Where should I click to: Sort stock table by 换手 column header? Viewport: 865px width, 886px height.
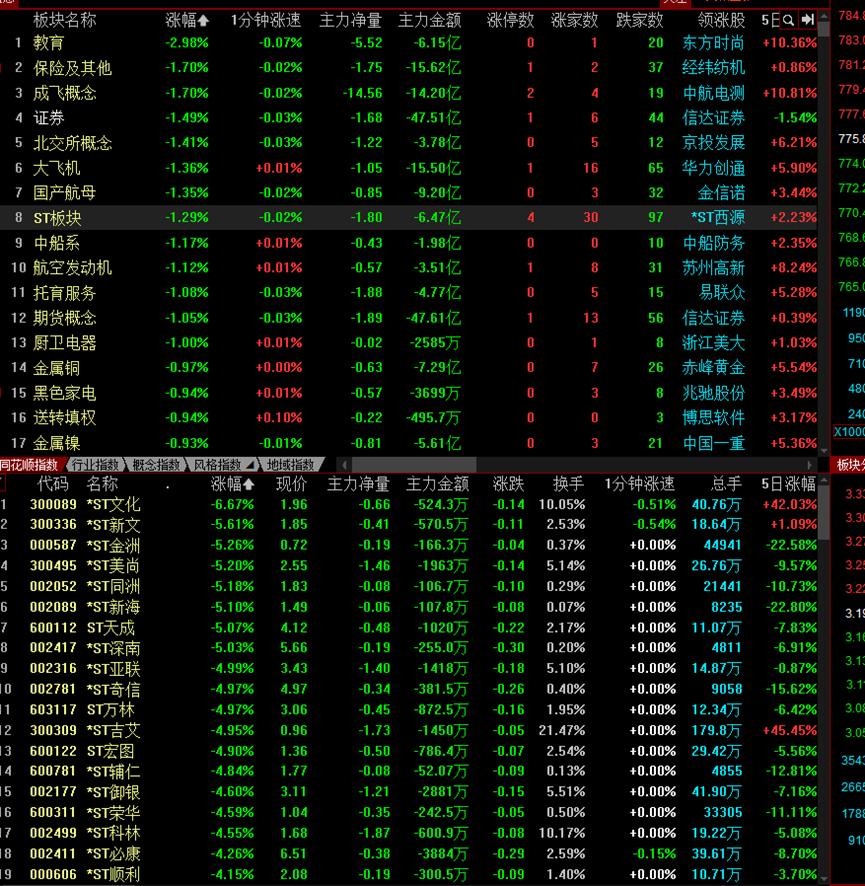(568, 484)
